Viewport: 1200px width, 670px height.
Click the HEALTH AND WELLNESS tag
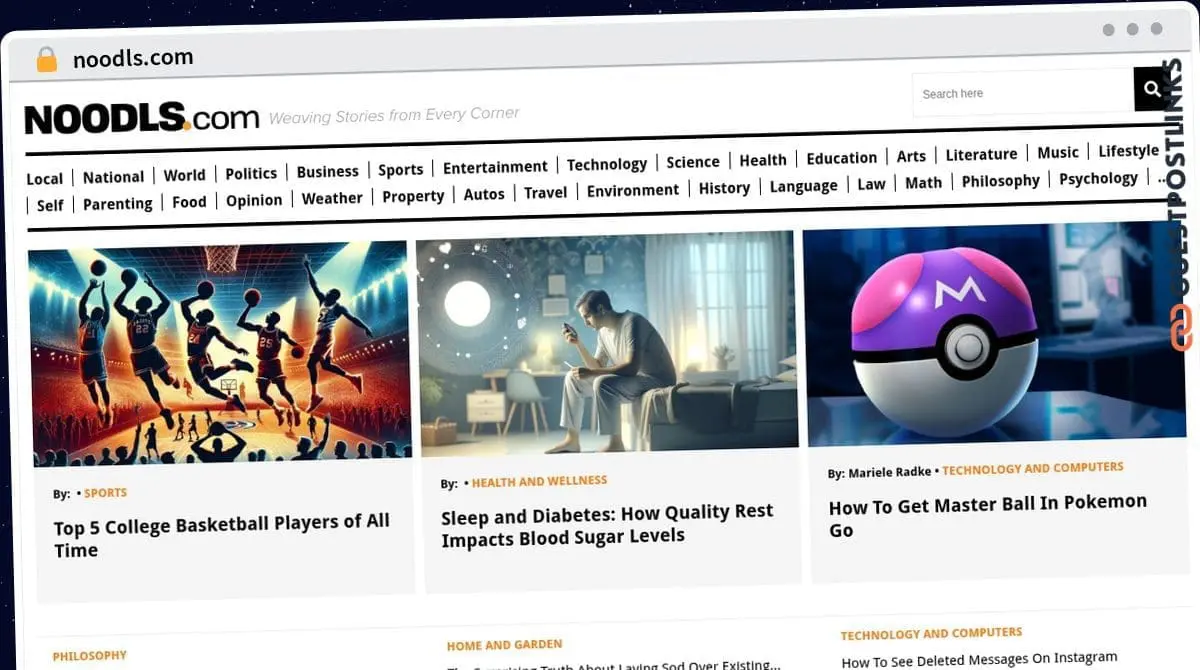coord(539,481)
